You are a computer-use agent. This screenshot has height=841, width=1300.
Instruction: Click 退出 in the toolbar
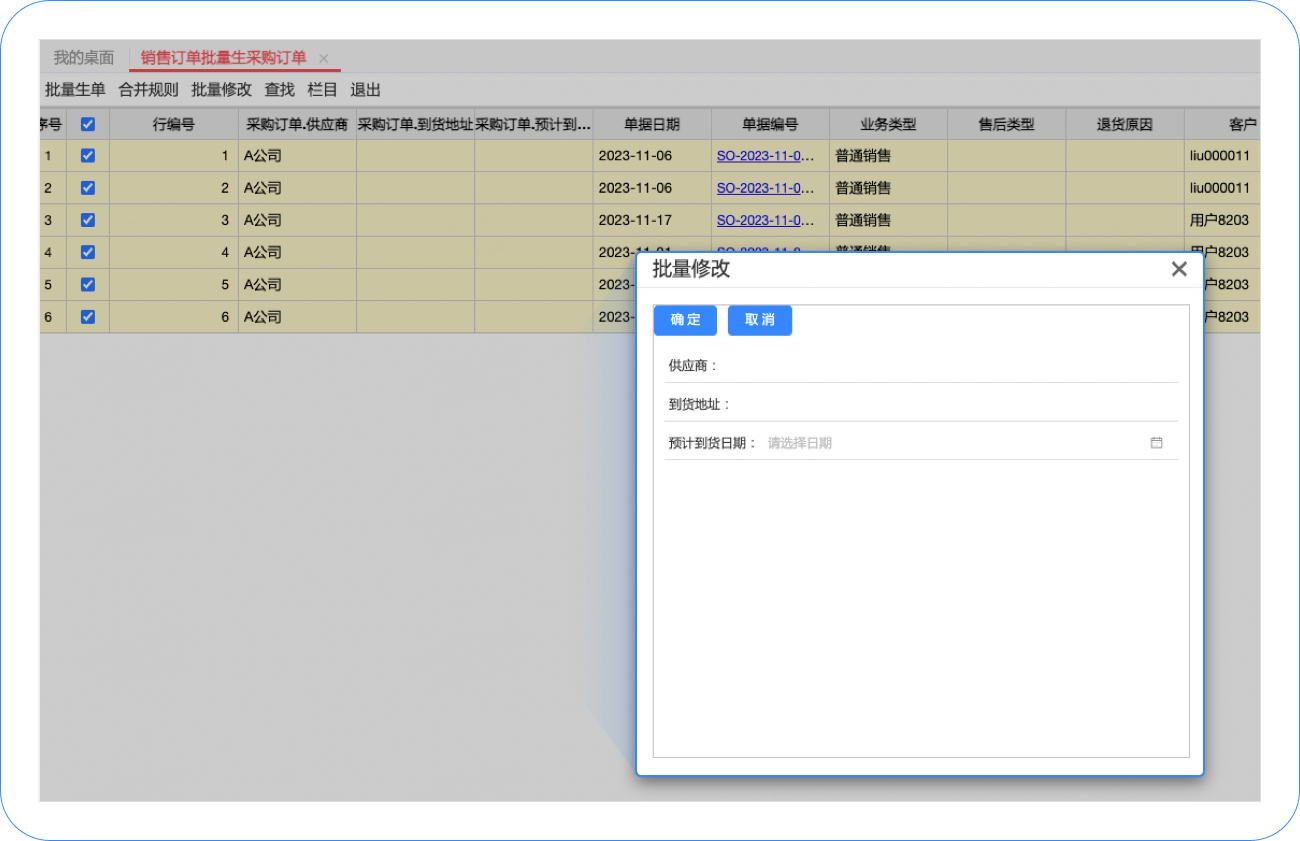point(365,90)
